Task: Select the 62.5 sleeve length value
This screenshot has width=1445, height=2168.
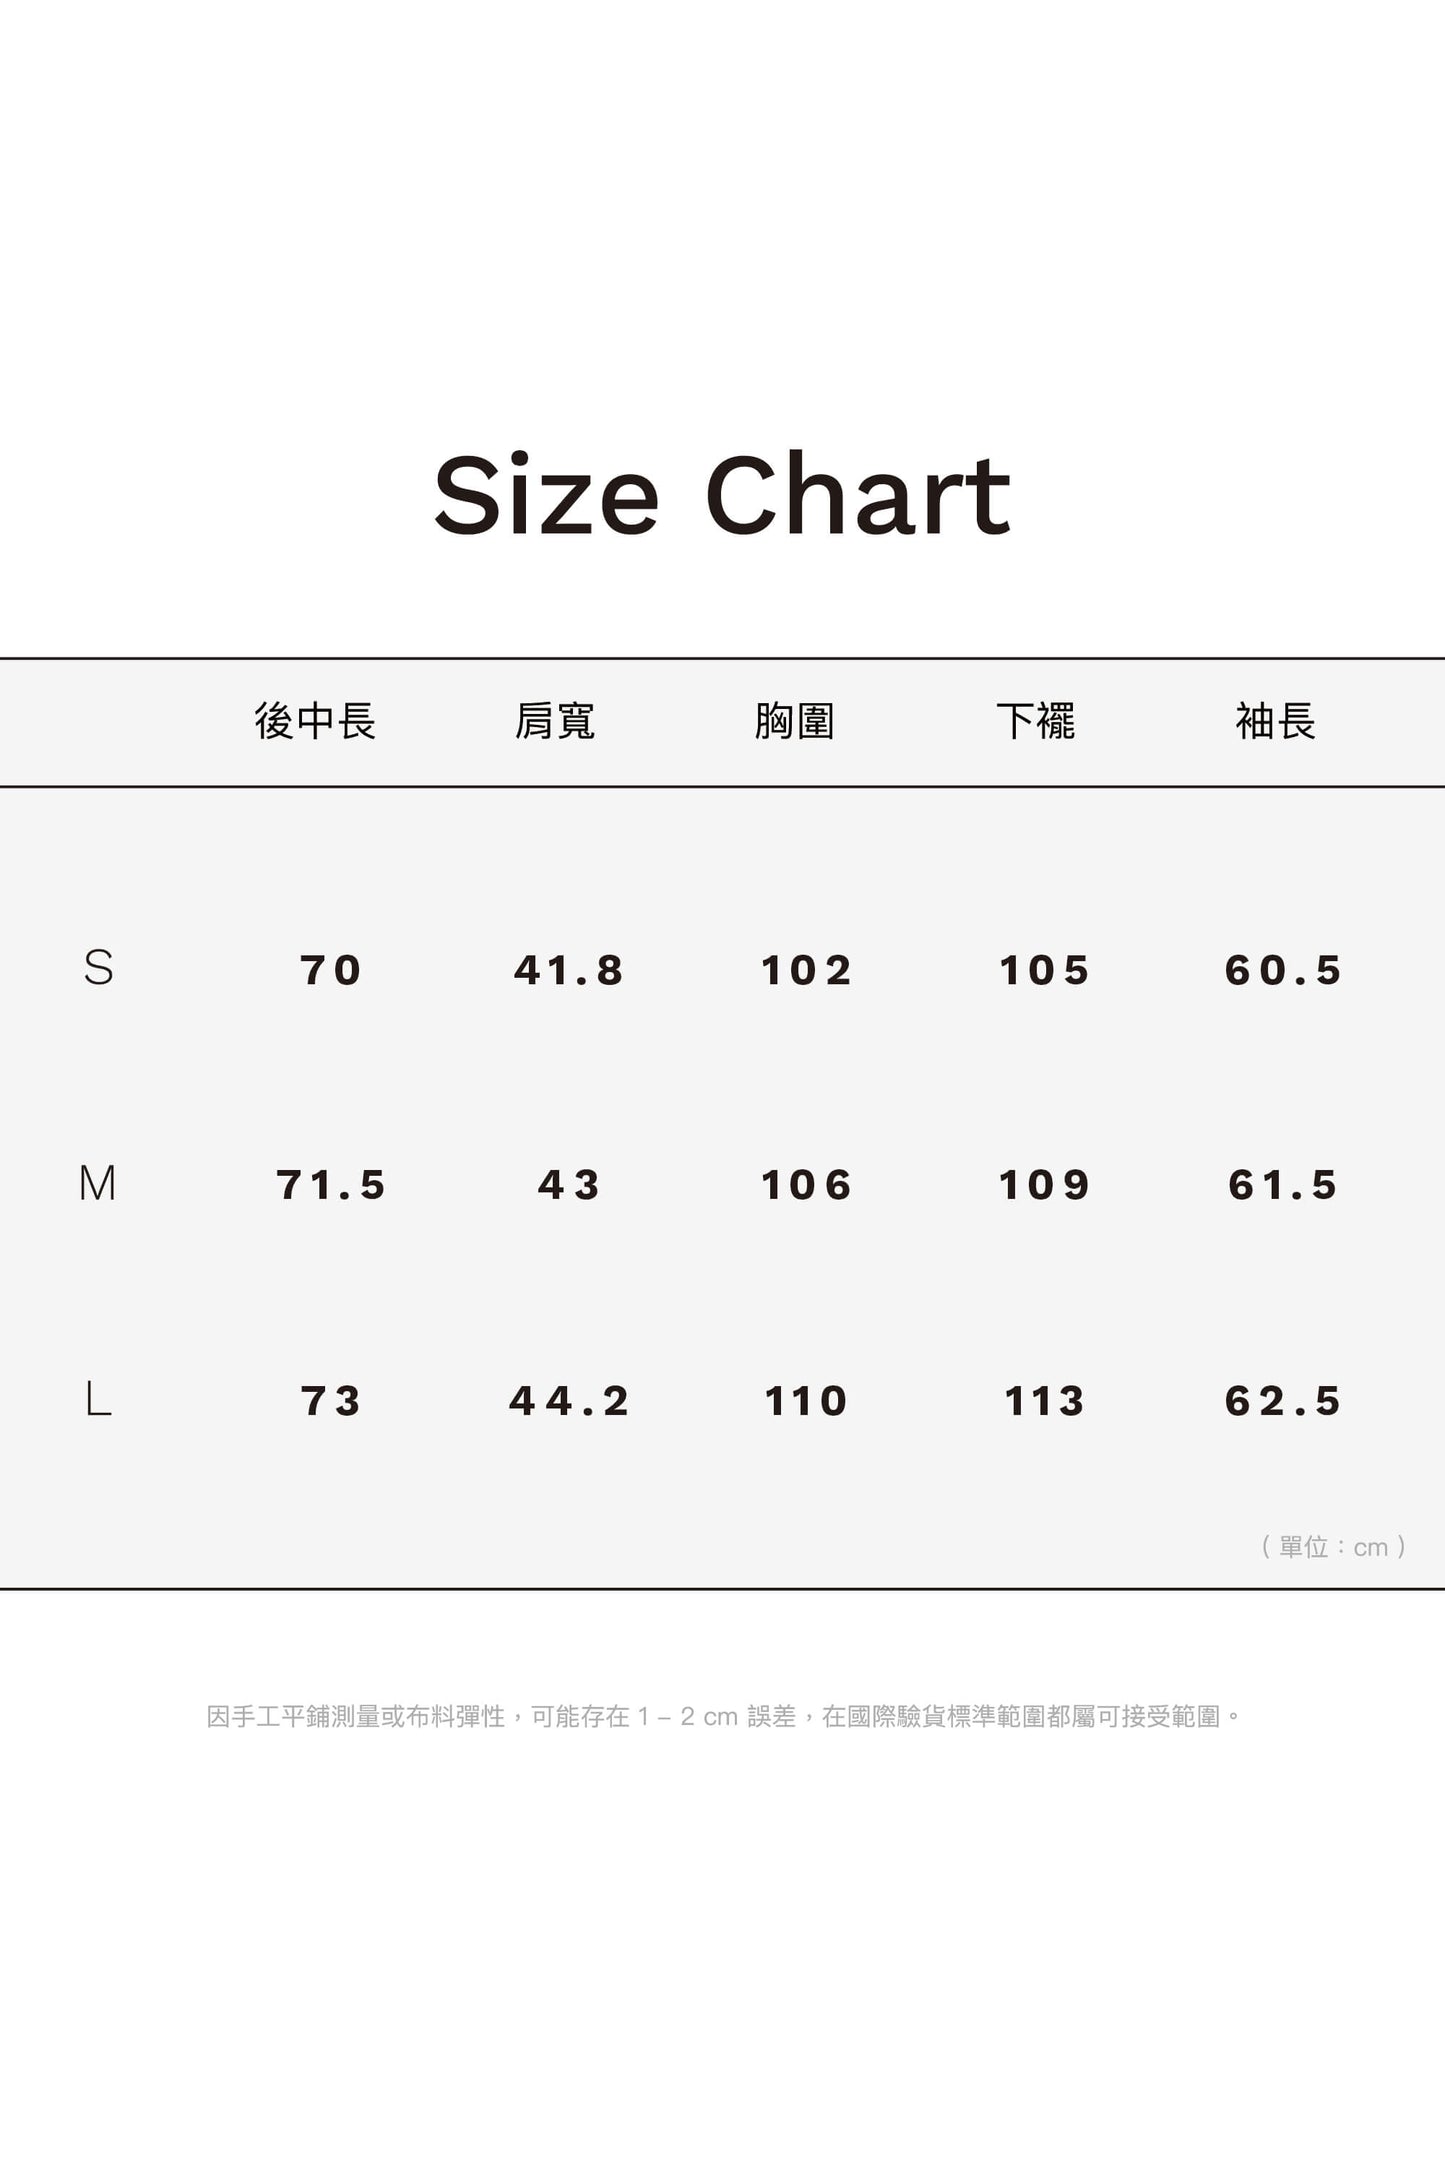Action: click(x=1284, y=1401)
